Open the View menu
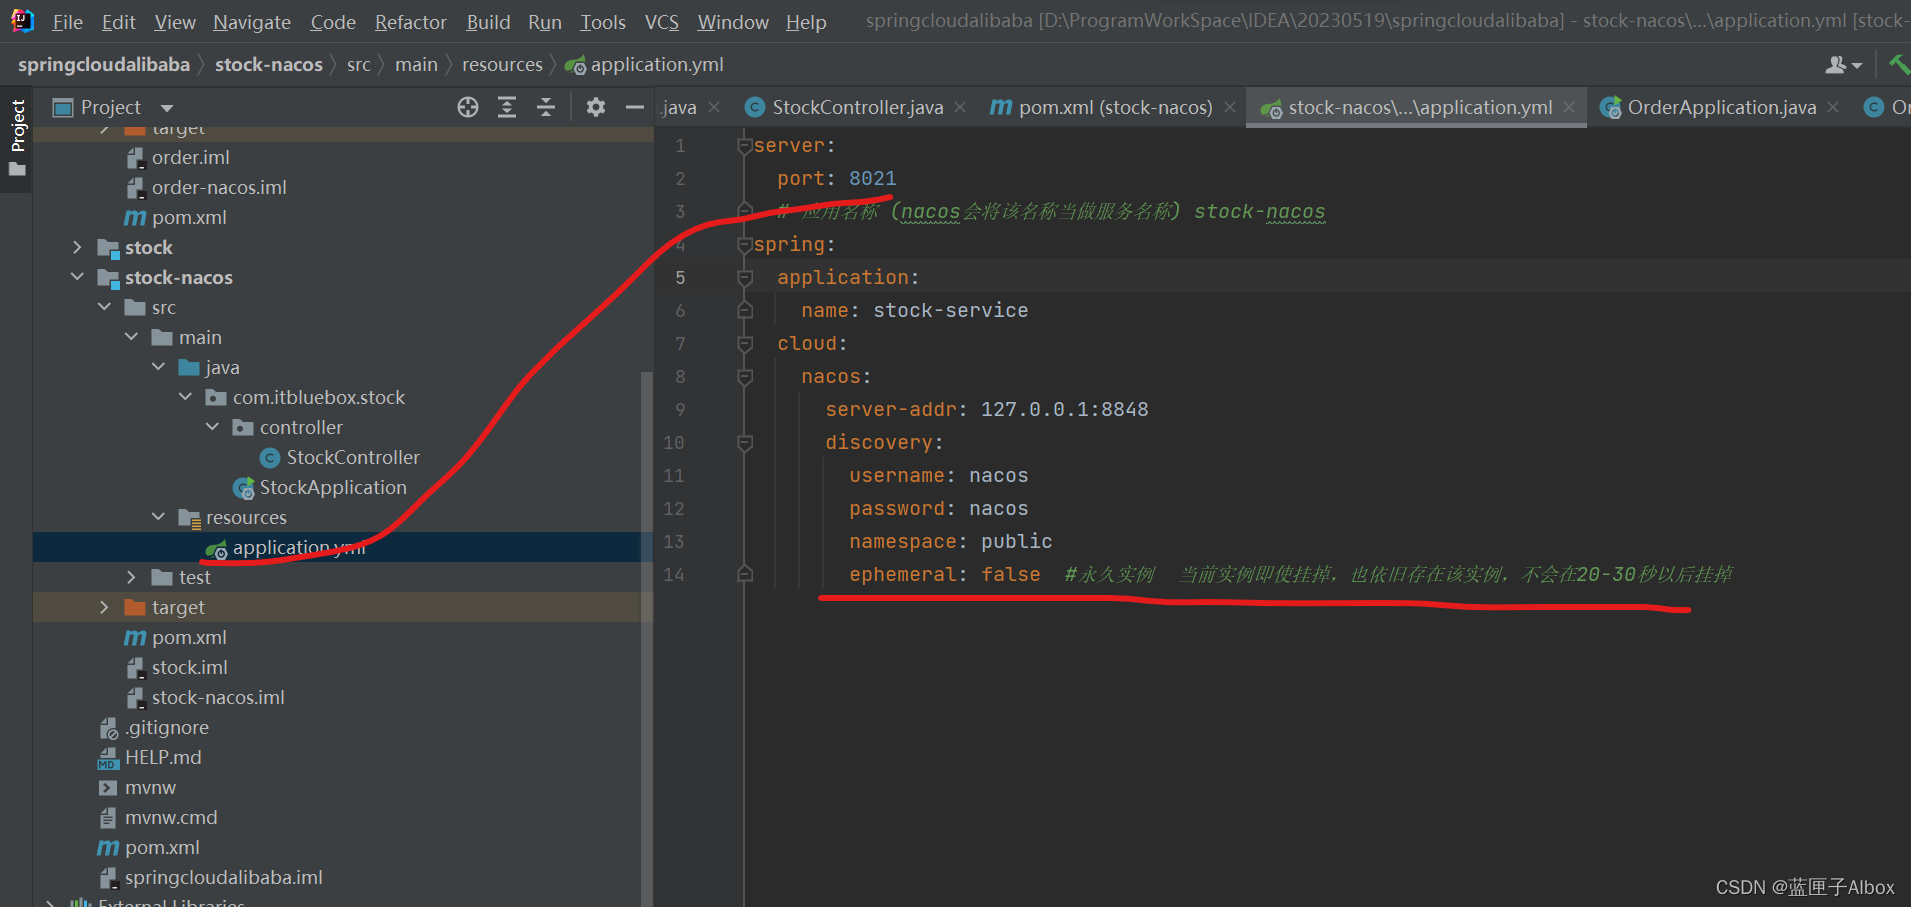This screenshot has width=1911, height=907. tap(175, 22)
